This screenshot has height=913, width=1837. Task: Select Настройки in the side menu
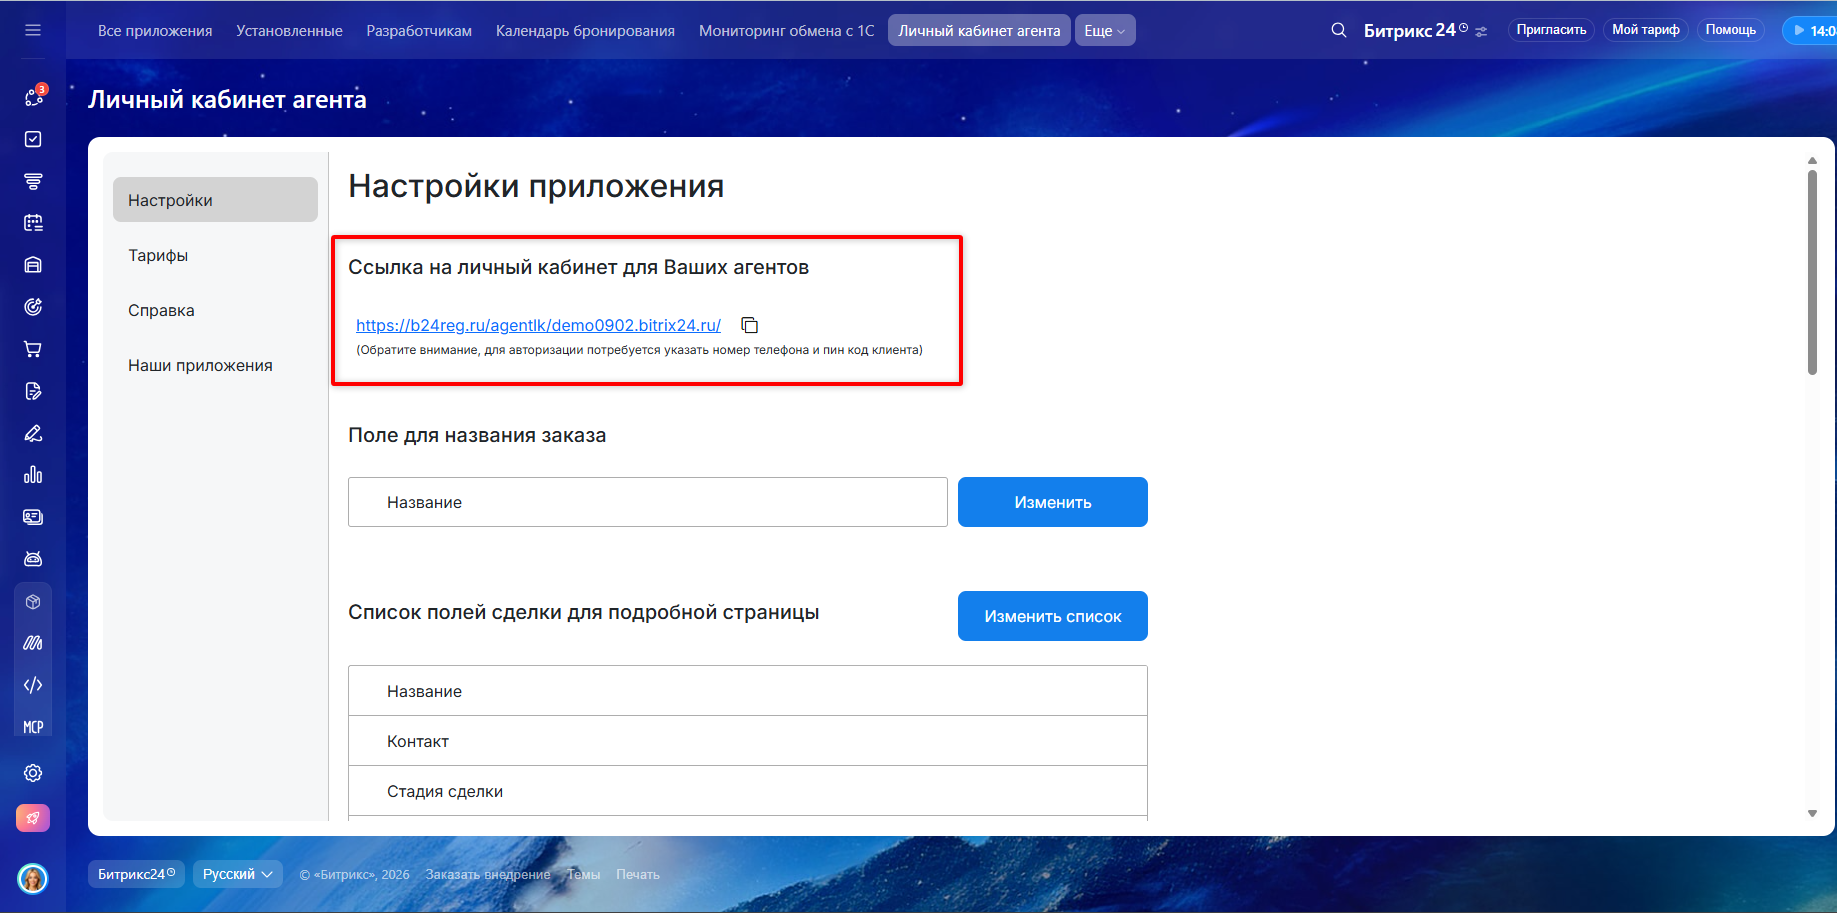coord(215,200)
